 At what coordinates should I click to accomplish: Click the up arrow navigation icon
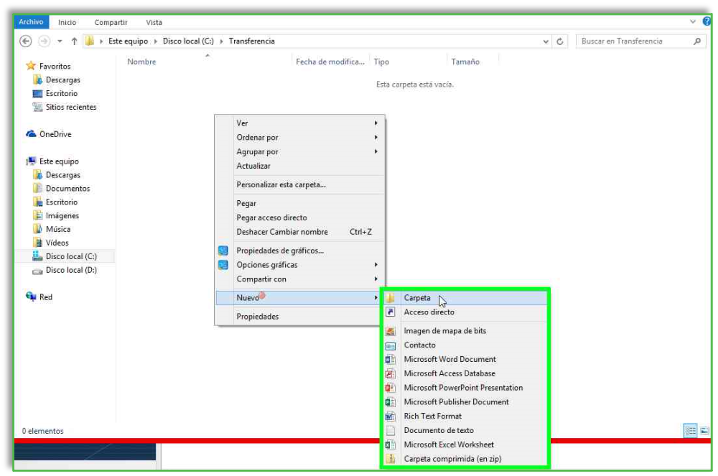click(x=74, y=41)
